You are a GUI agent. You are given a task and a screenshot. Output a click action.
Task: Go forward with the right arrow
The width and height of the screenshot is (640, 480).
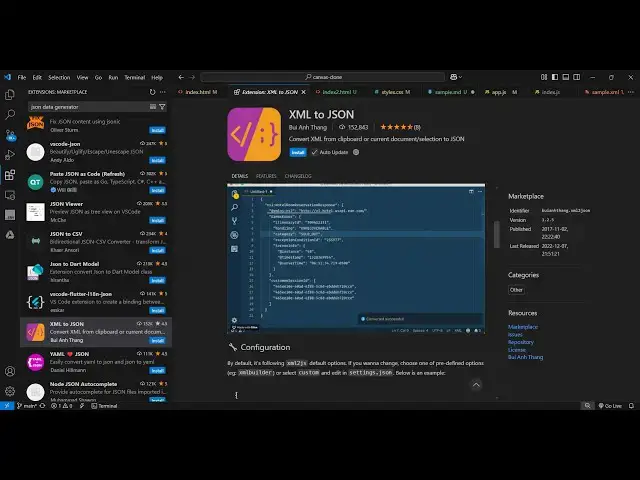pyautogui.click(x=192, y=77)
